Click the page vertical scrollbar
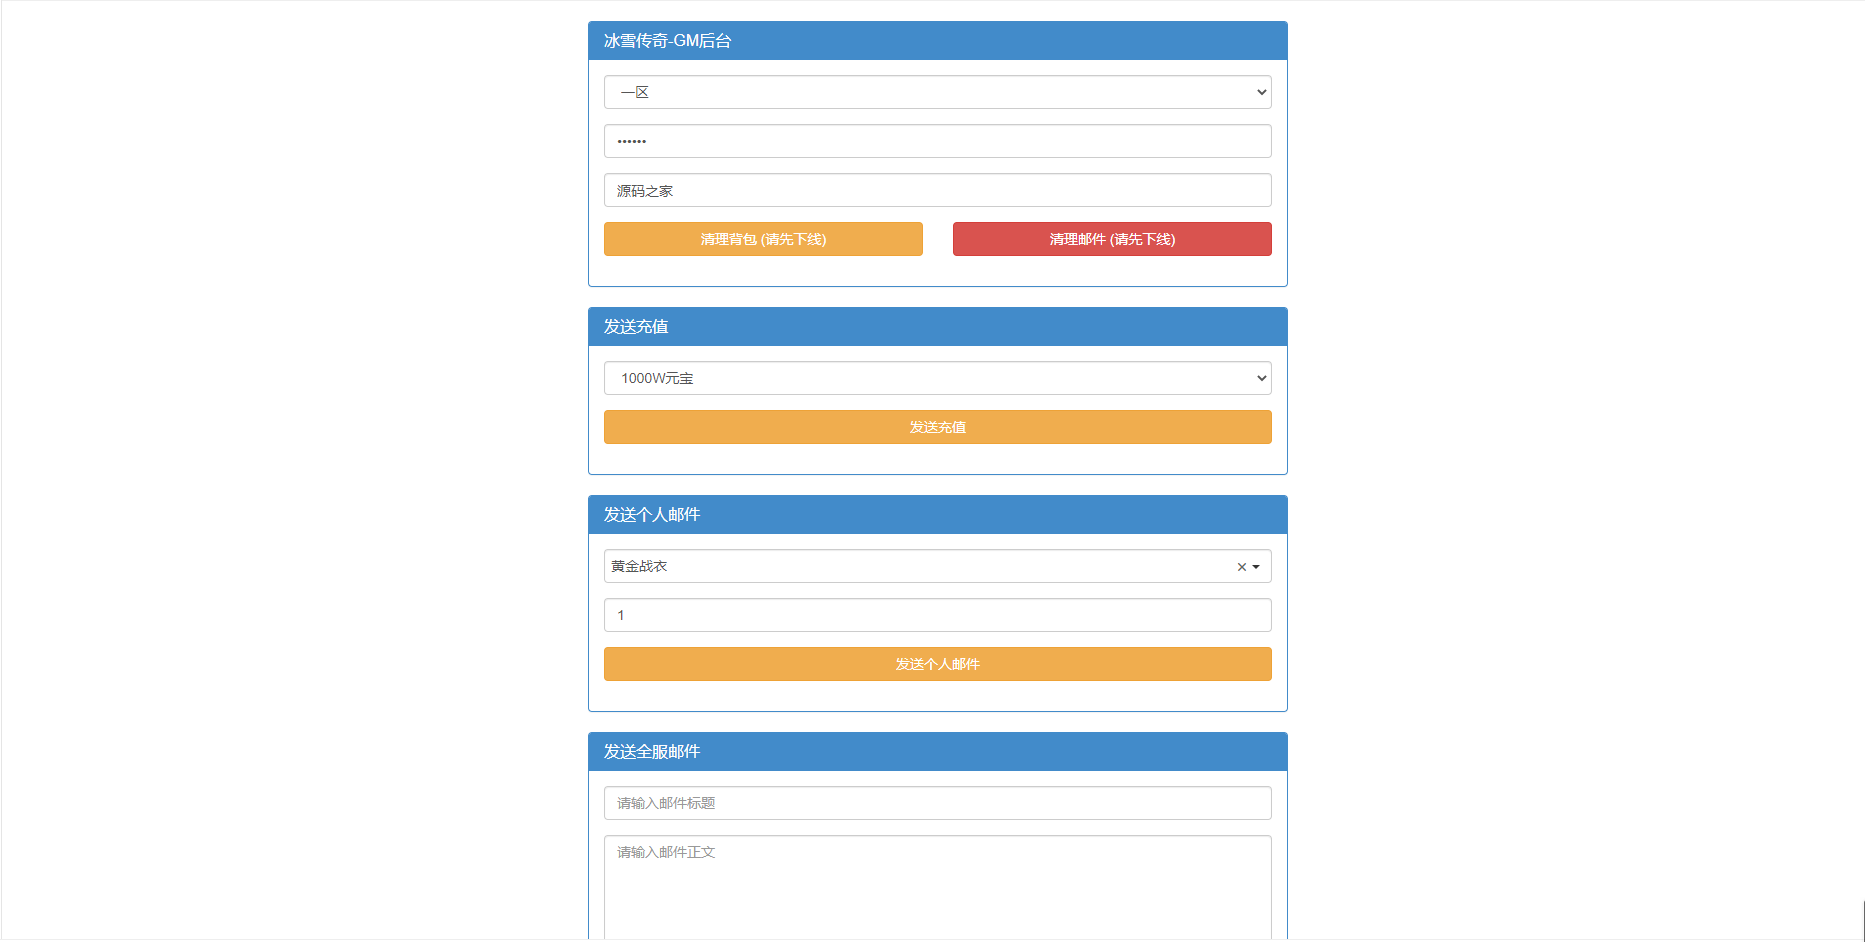 (1864, 920)
